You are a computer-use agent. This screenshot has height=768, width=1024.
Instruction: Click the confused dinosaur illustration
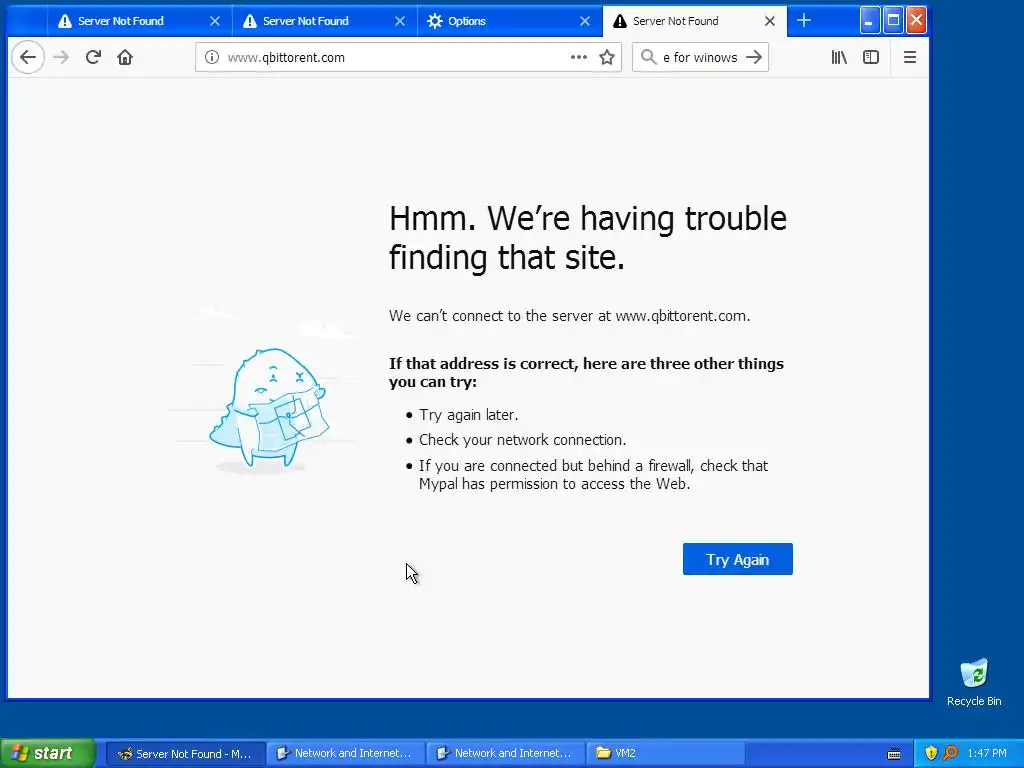[x=269, y=410]
